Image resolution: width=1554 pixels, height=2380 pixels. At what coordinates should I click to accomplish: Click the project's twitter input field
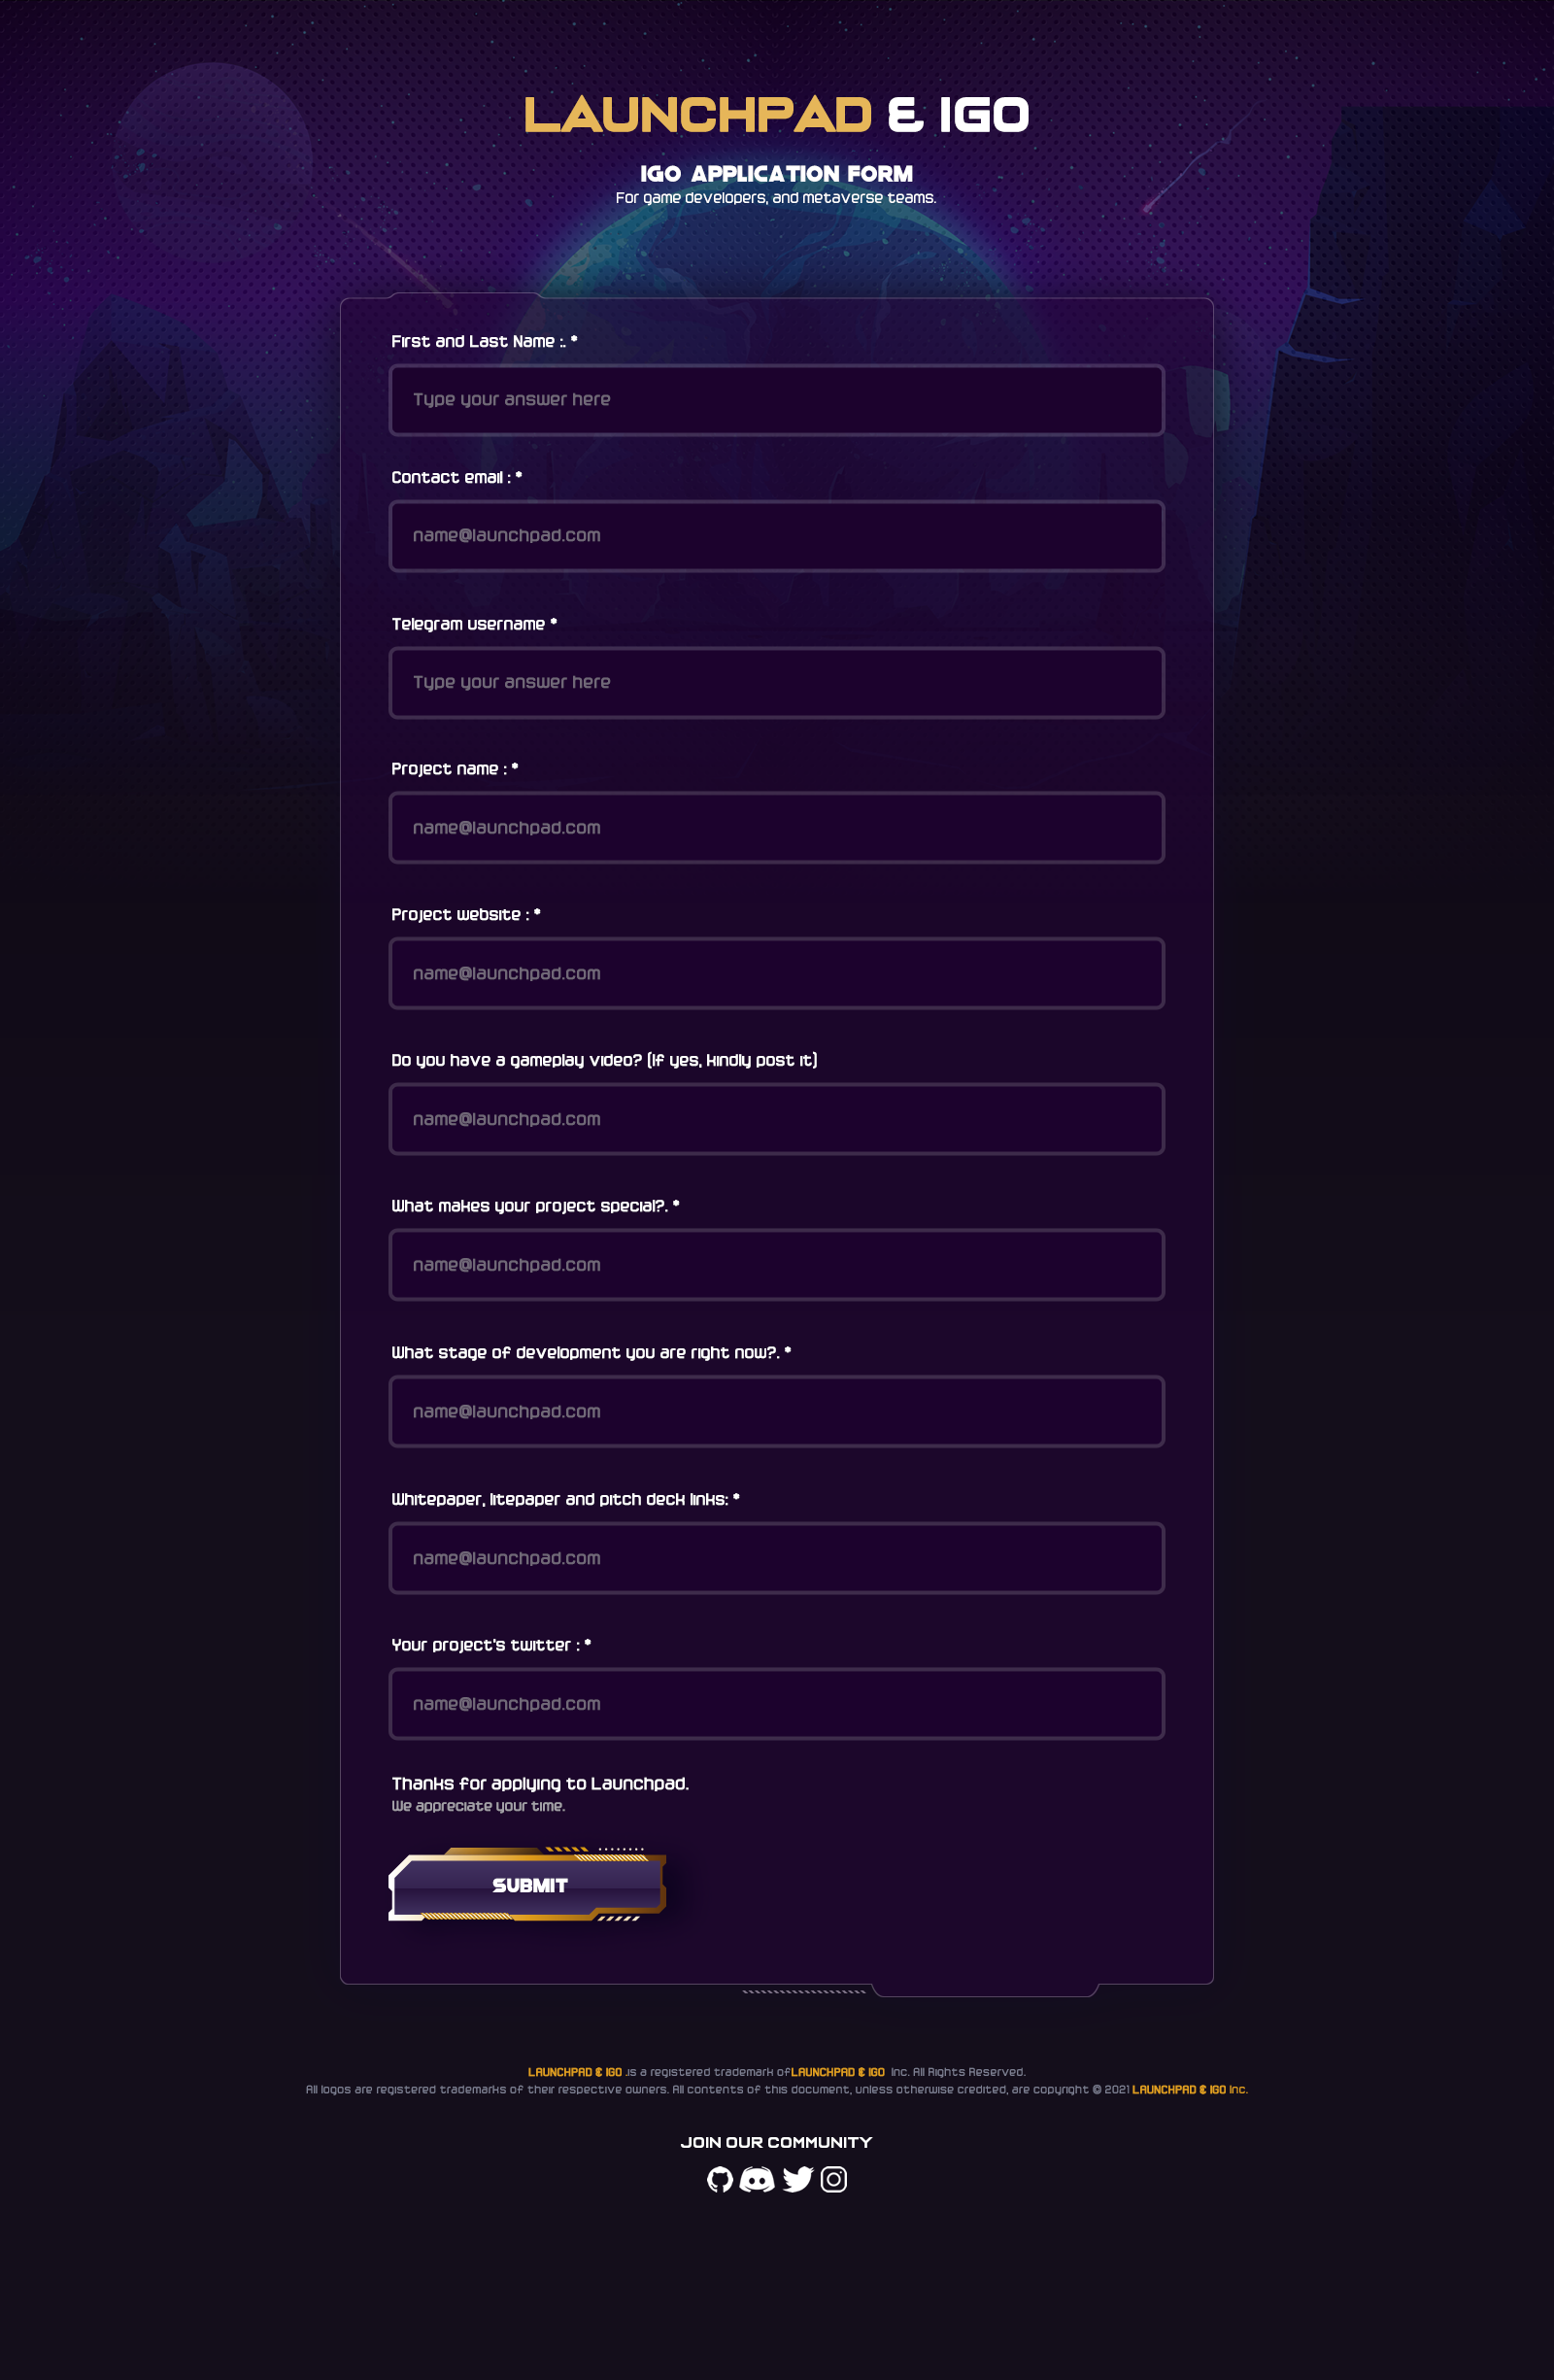[x=776, y=1704]
